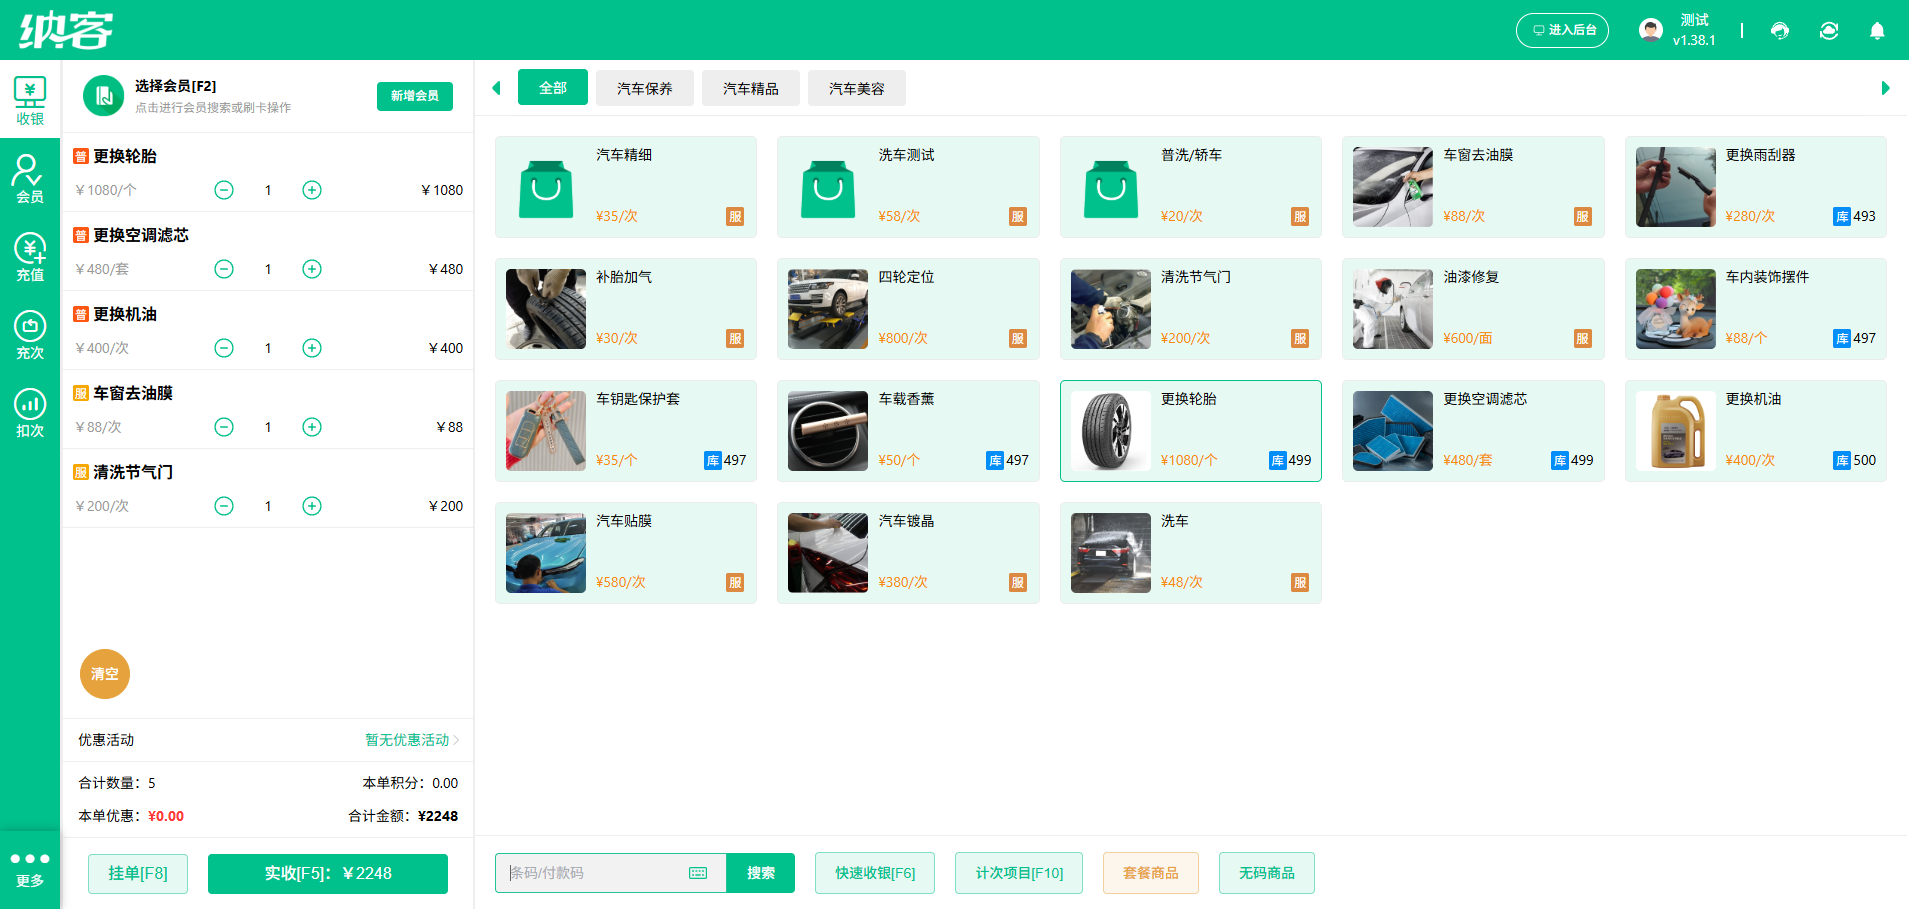Increase quantity of 车窗去油膜 in cart
This screenshot has height=909, width=1909.
[x=312, y=427]
